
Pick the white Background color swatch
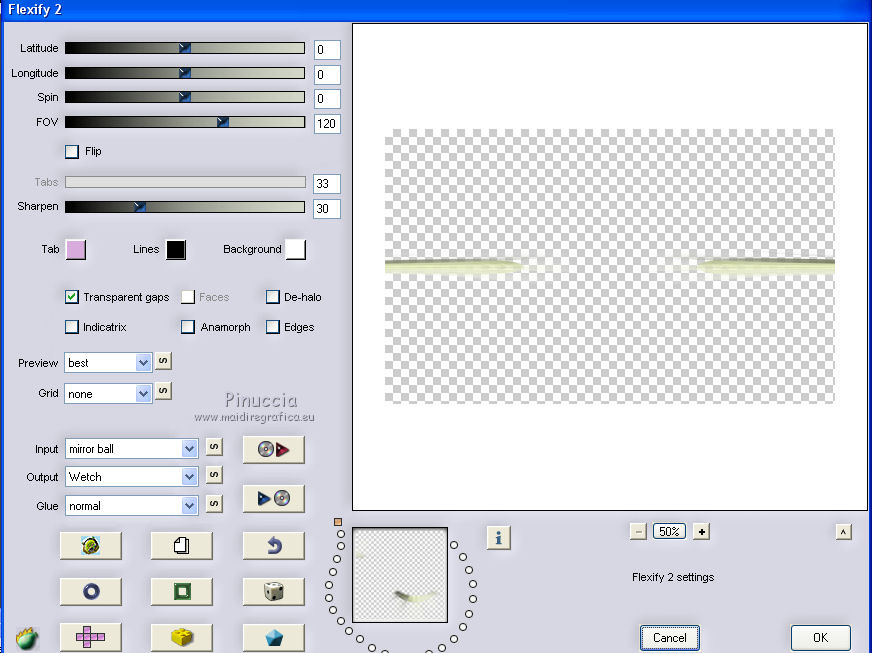pos(295,250)
